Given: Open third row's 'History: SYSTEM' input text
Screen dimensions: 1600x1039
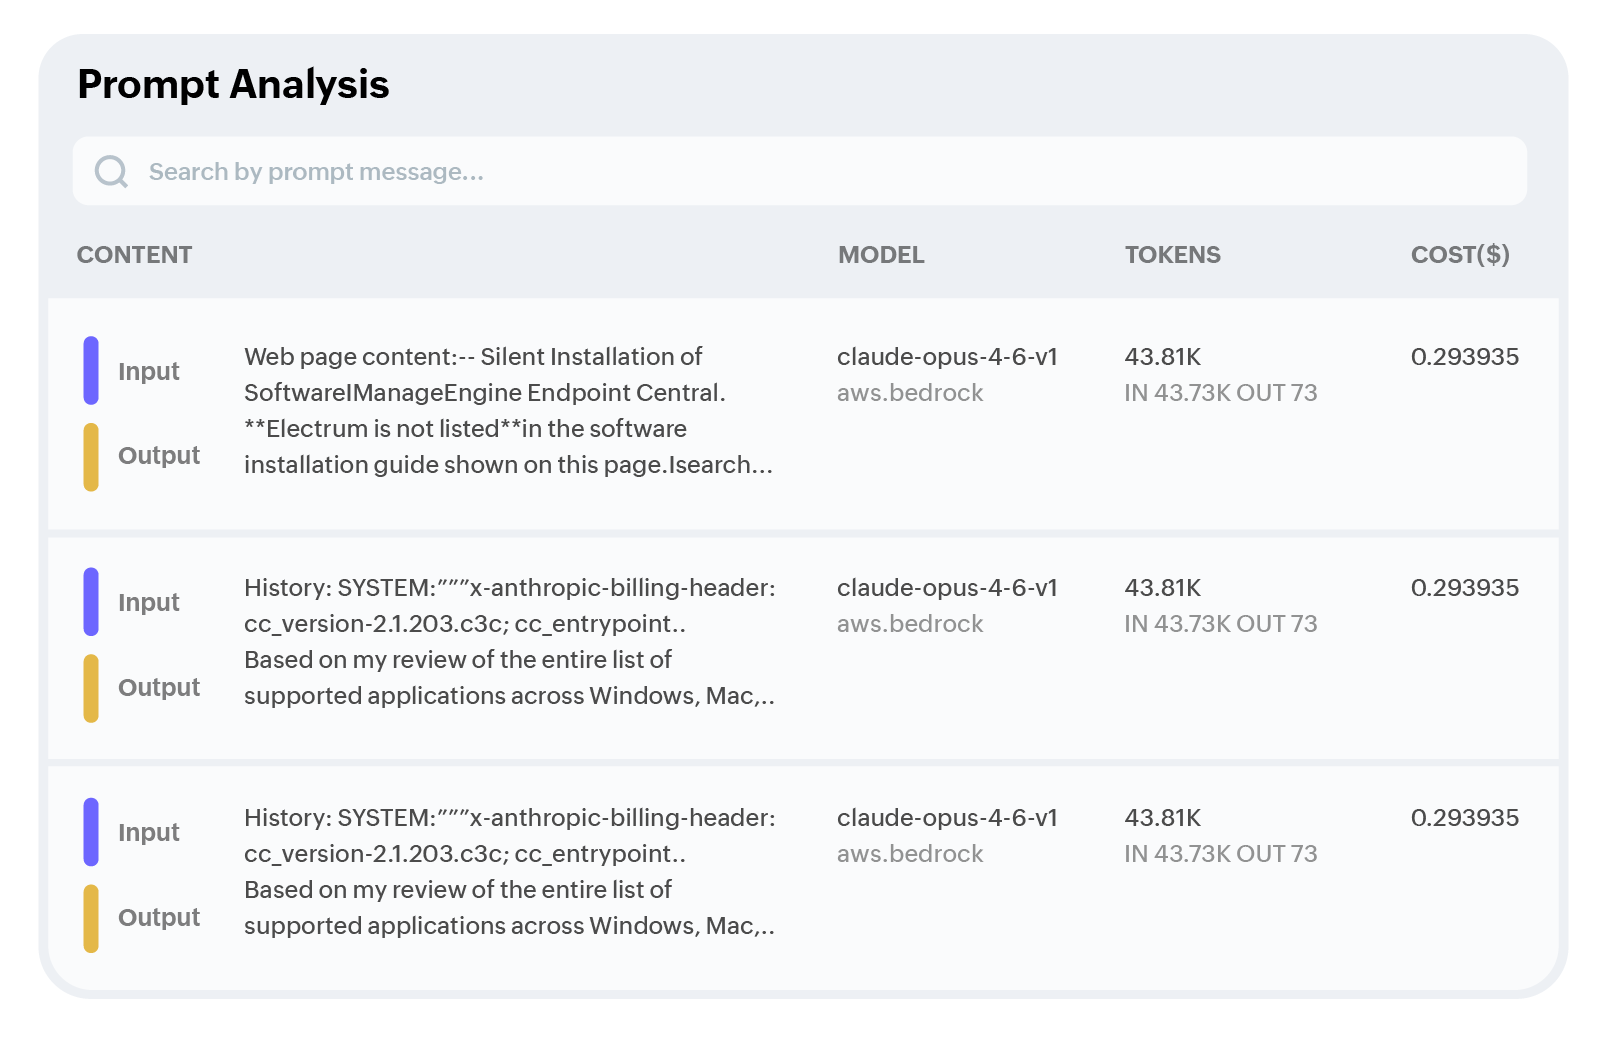Looking at the screenshot, I should pos(510,836).
